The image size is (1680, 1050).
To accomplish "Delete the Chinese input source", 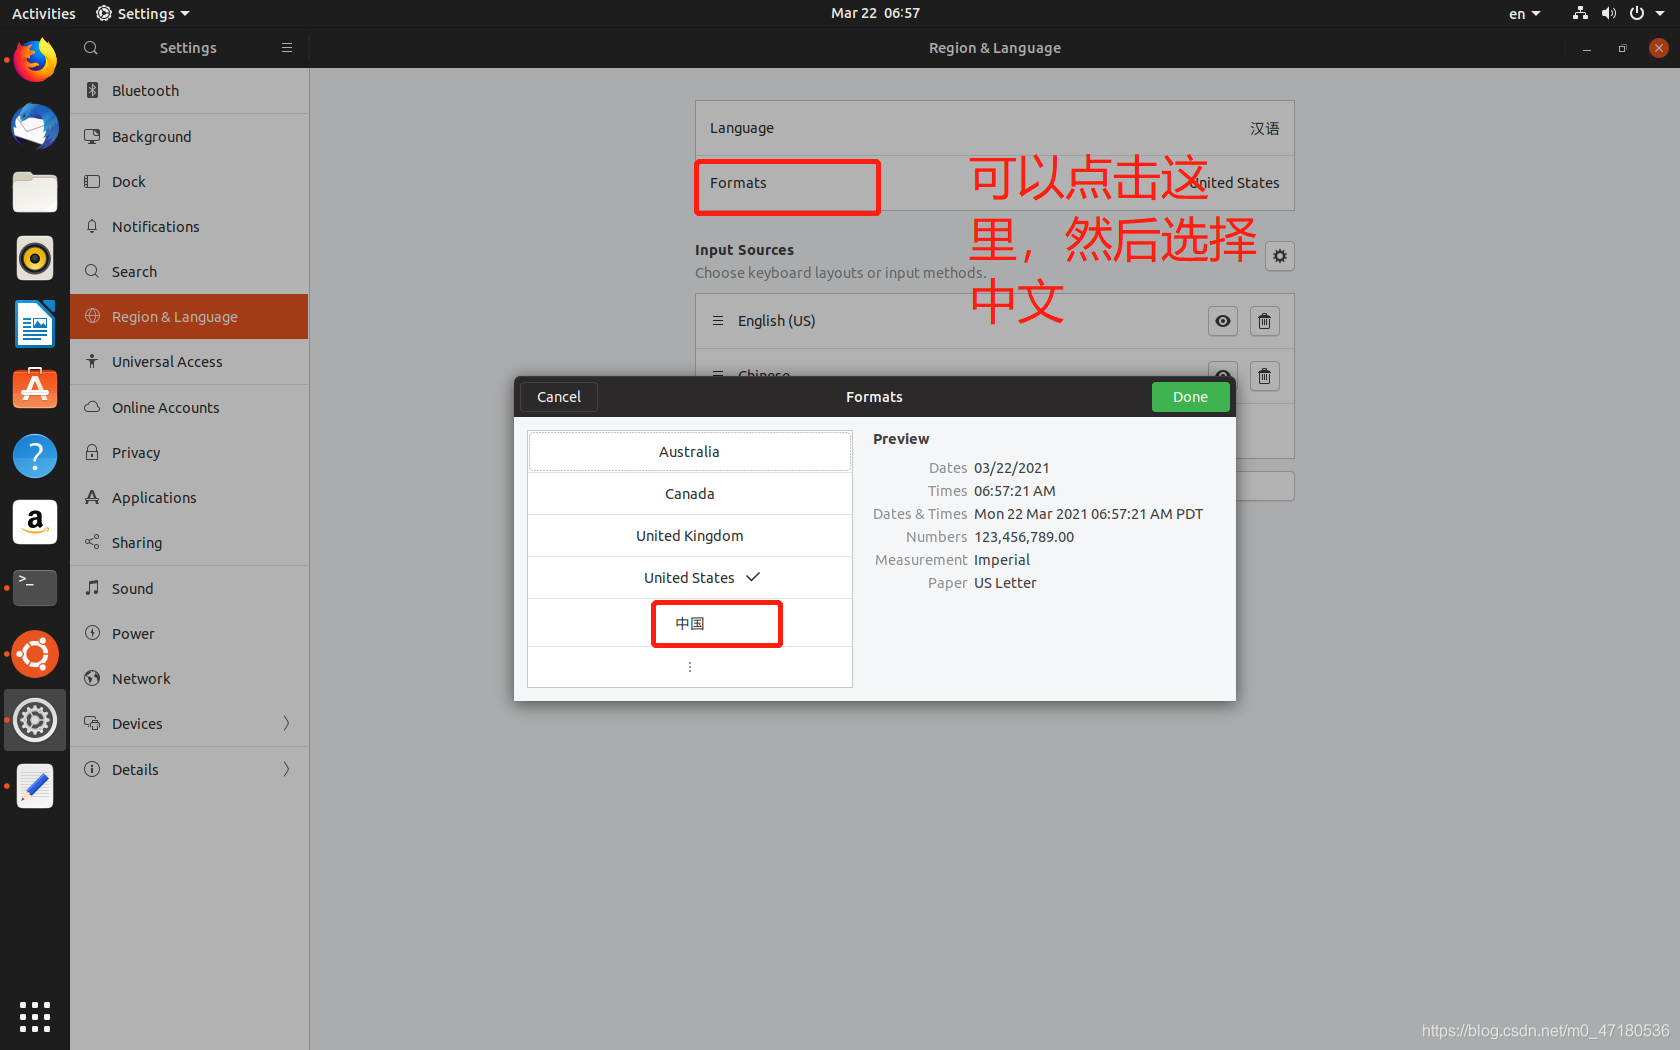I will click(1264, 376).
